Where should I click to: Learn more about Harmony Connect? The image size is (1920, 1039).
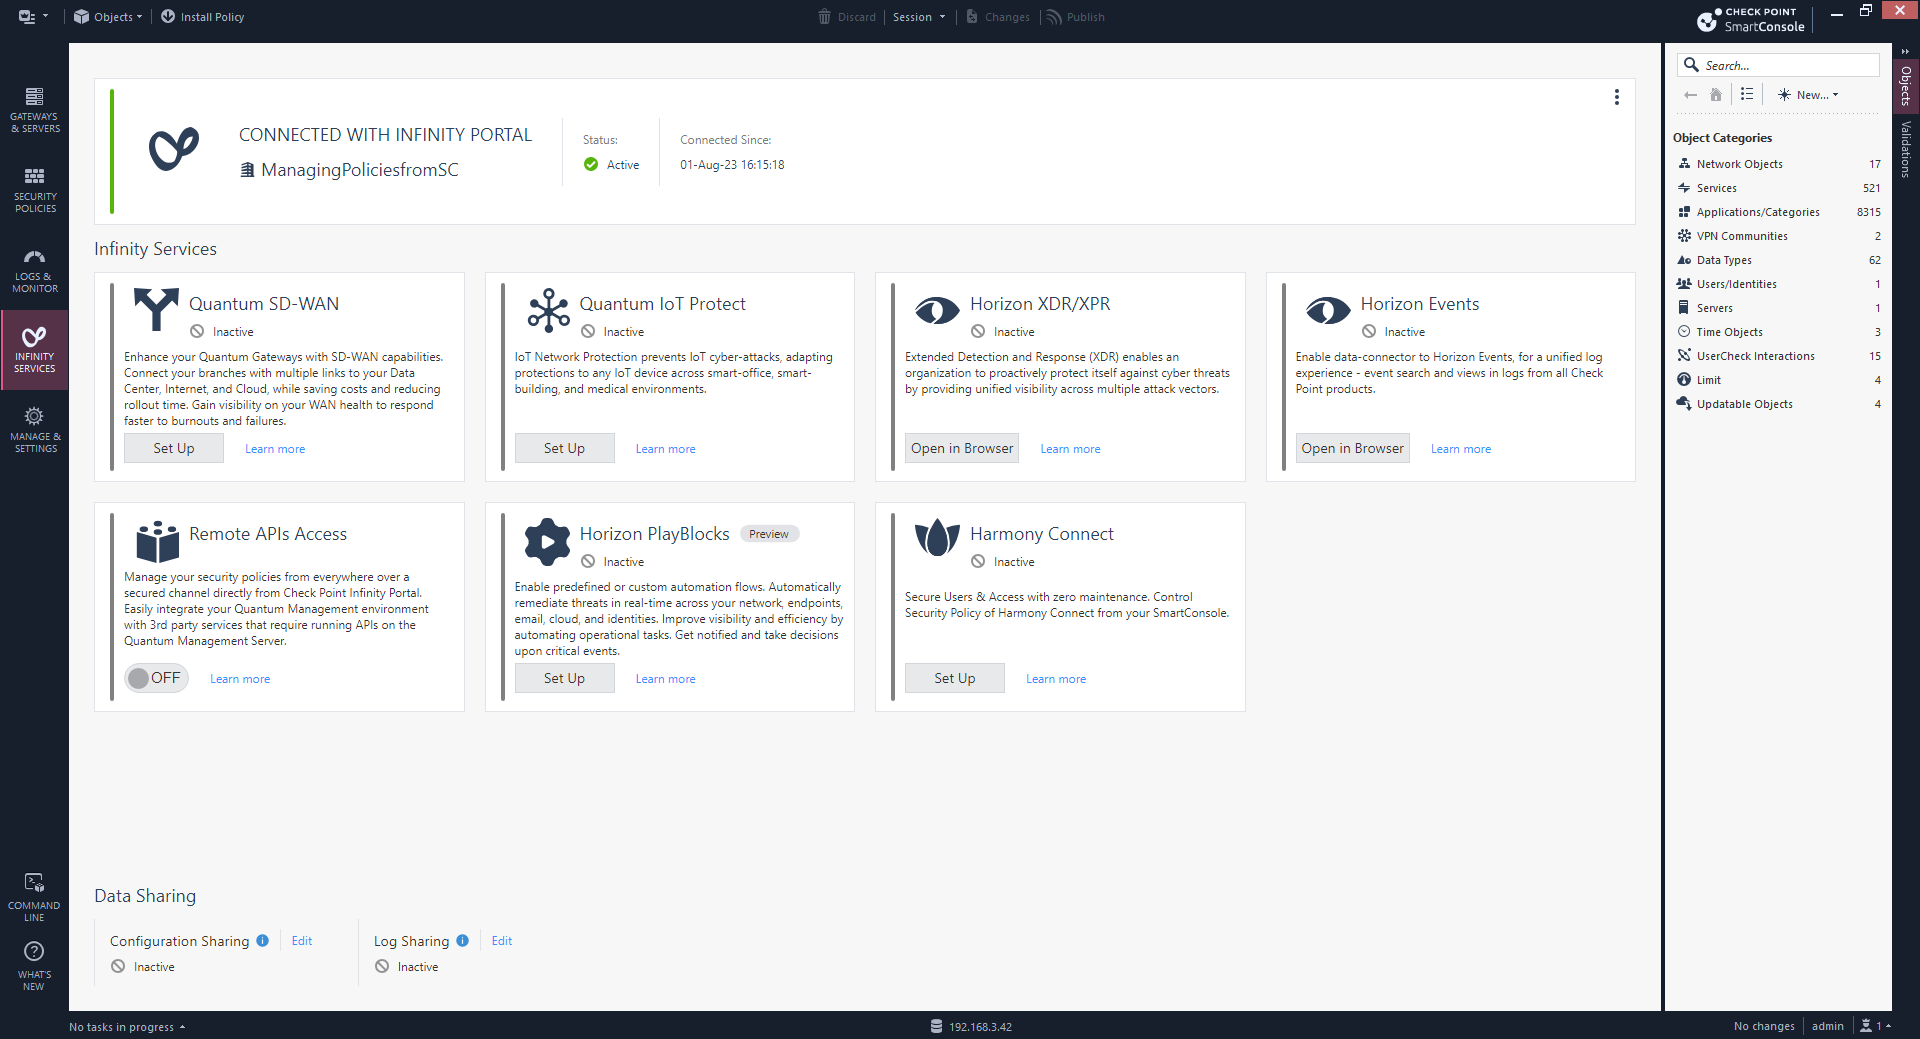(1056, 679)
